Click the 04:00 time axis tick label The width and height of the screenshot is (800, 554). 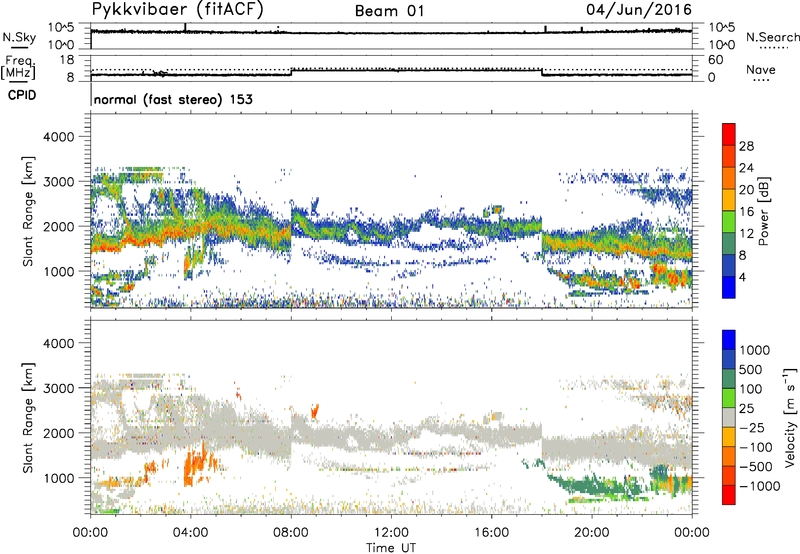click(191, 533)
